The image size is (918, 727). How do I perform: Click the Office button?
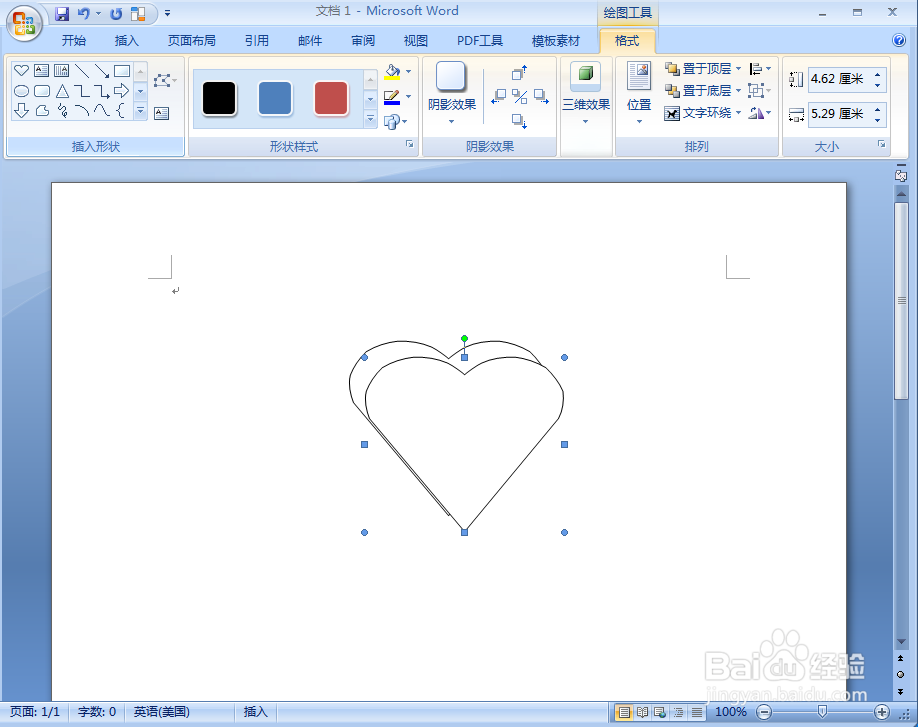pos(23,23)
